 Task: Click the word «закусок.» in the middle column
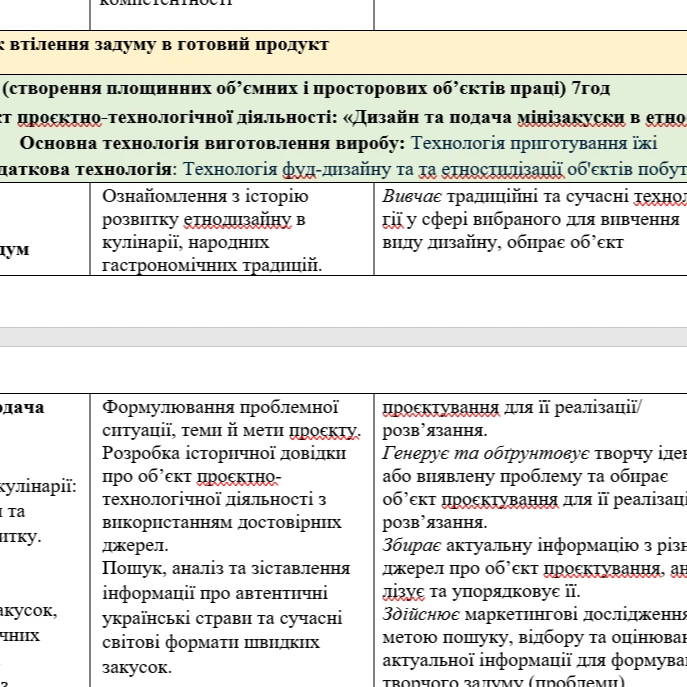137,668
